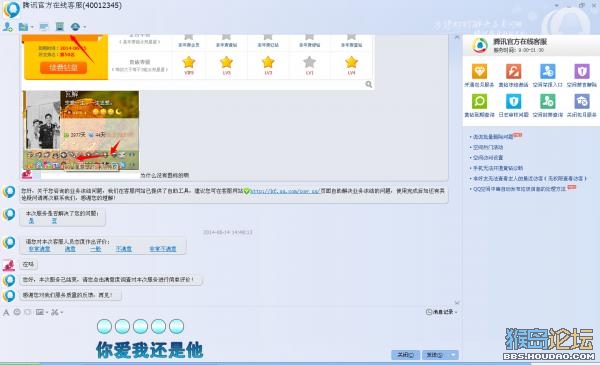Image resolution: width=600 pixels, height=365 pixels.
Task: Open the FAQ link starting with 手机无法
Action: tap(498, 168)
